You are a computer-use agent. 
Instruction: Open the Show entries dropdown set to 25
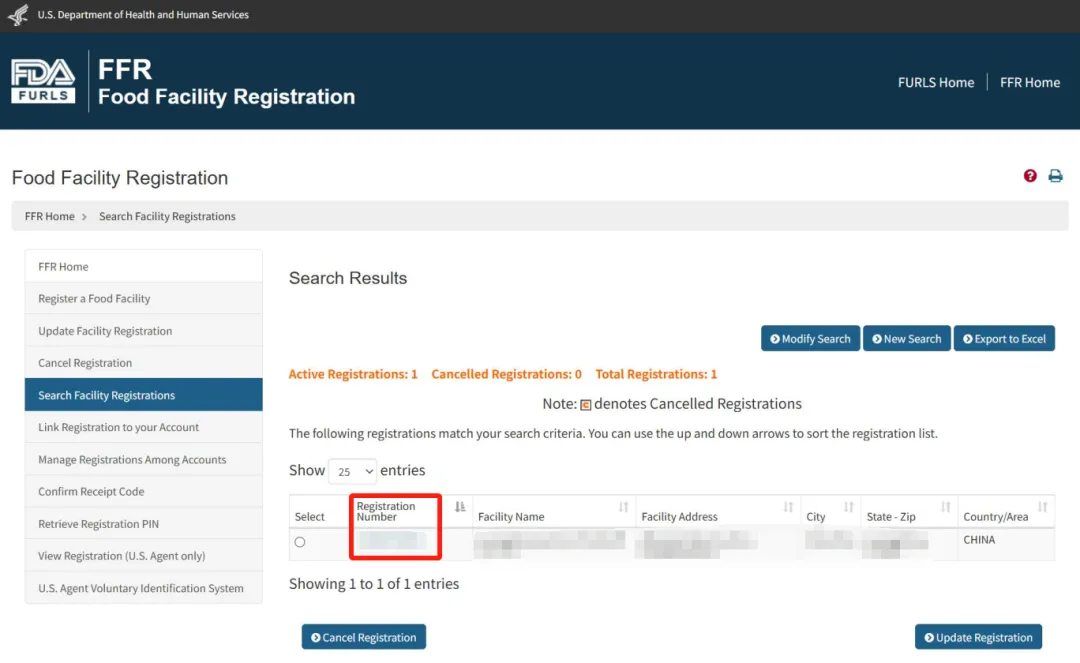pos(353,471)
